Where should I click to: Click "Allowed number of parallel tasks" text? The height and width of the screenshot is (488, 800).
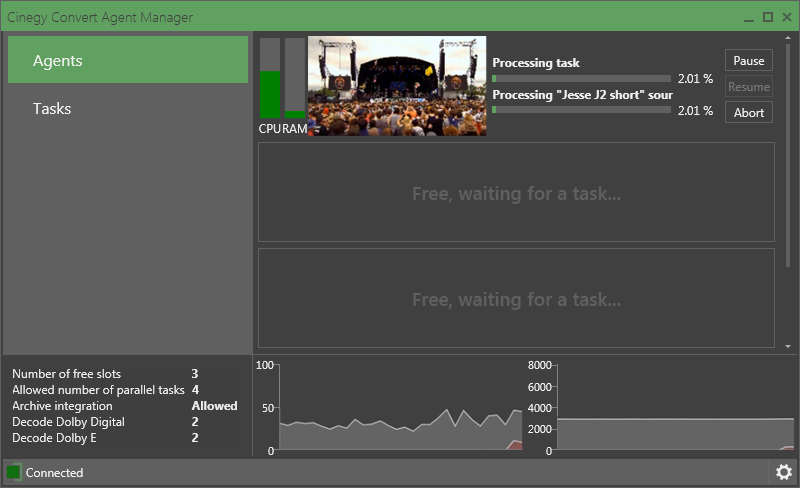[x=98, y=389]
